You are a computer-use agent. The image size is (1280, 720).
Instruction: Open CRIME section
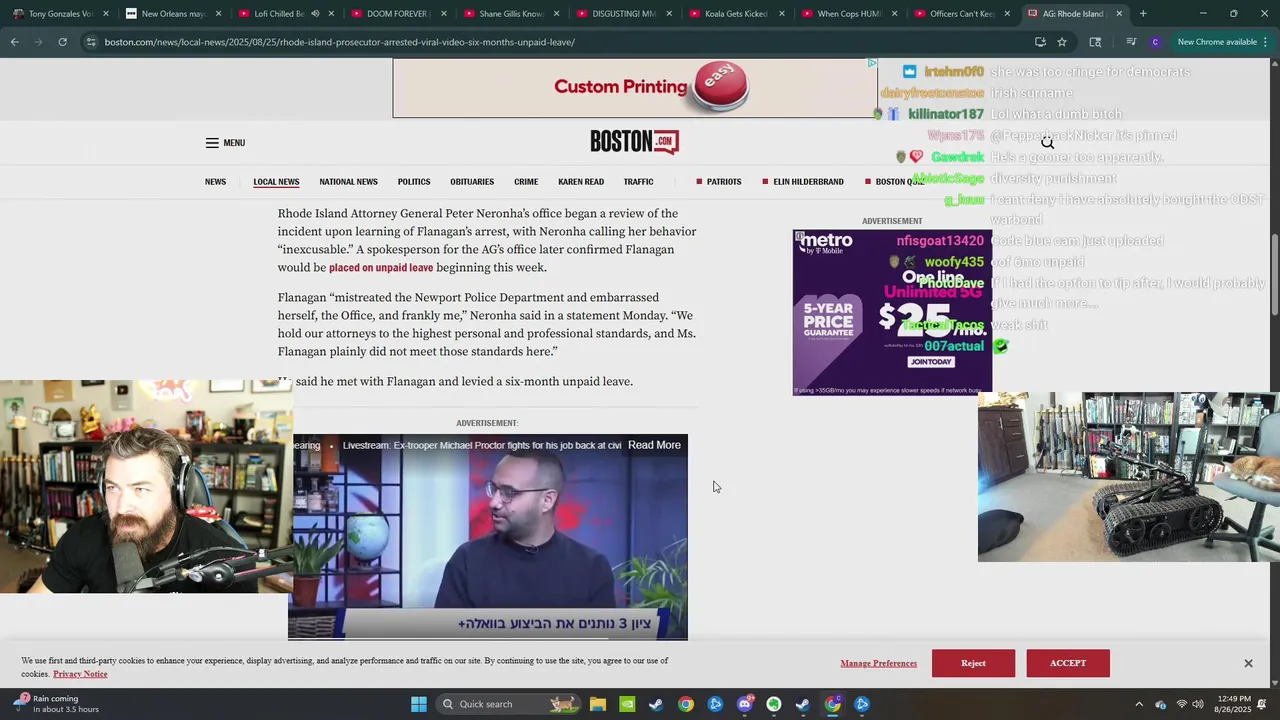(526, 182)
